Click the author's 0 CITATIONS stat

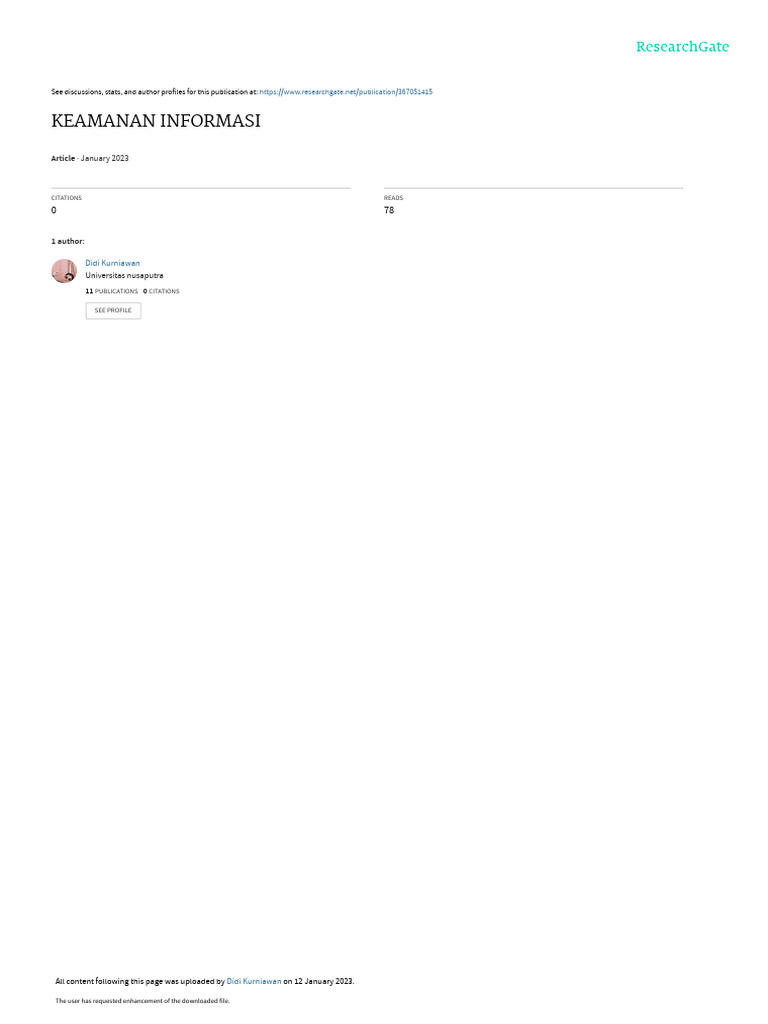coord(161,291)
